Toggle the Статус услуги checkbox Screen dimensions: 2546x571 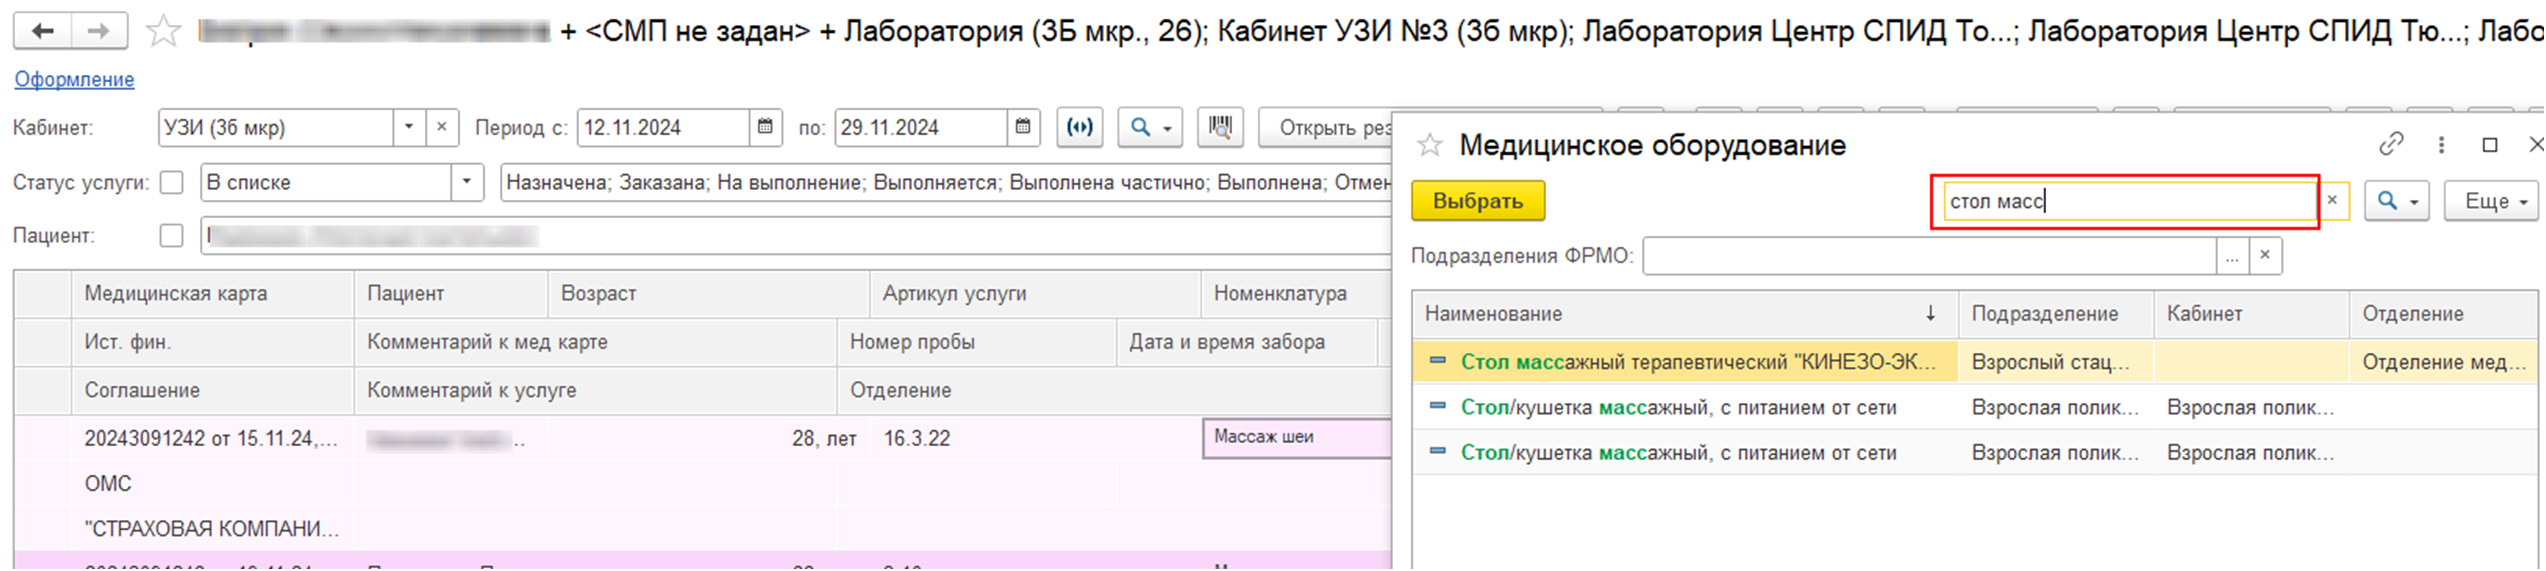(172, 182)
